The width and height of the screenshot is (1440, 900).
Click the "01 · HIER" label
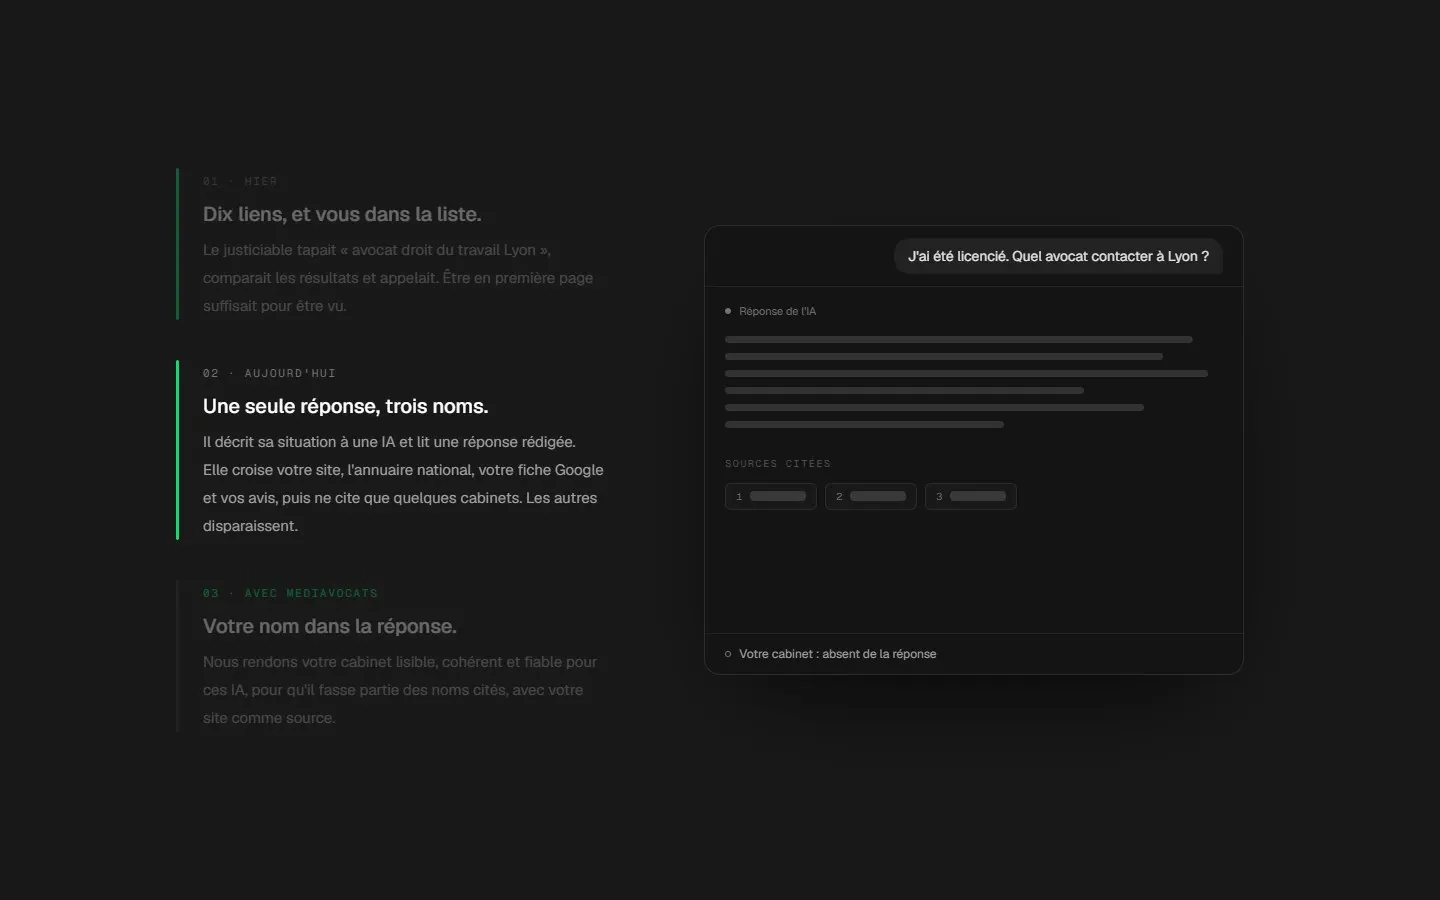coord(240,181)
